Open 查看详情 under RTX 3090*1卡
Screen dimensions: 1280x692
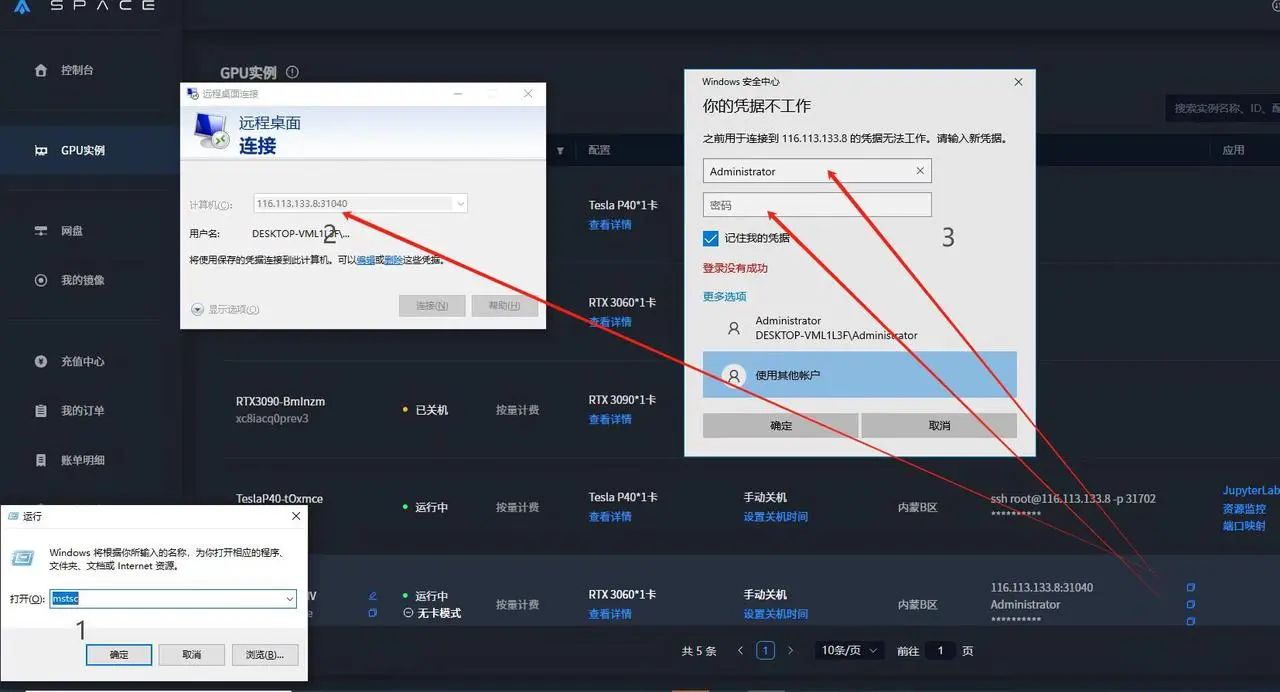point(610,419)
